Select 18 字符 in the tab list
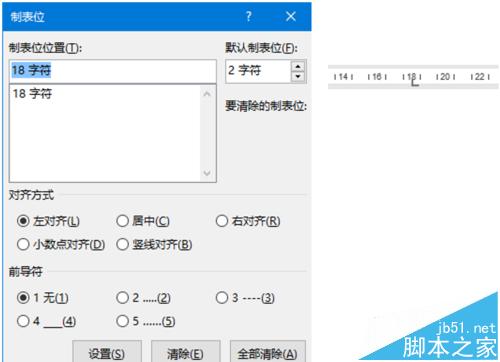 [x=32, y=93]
